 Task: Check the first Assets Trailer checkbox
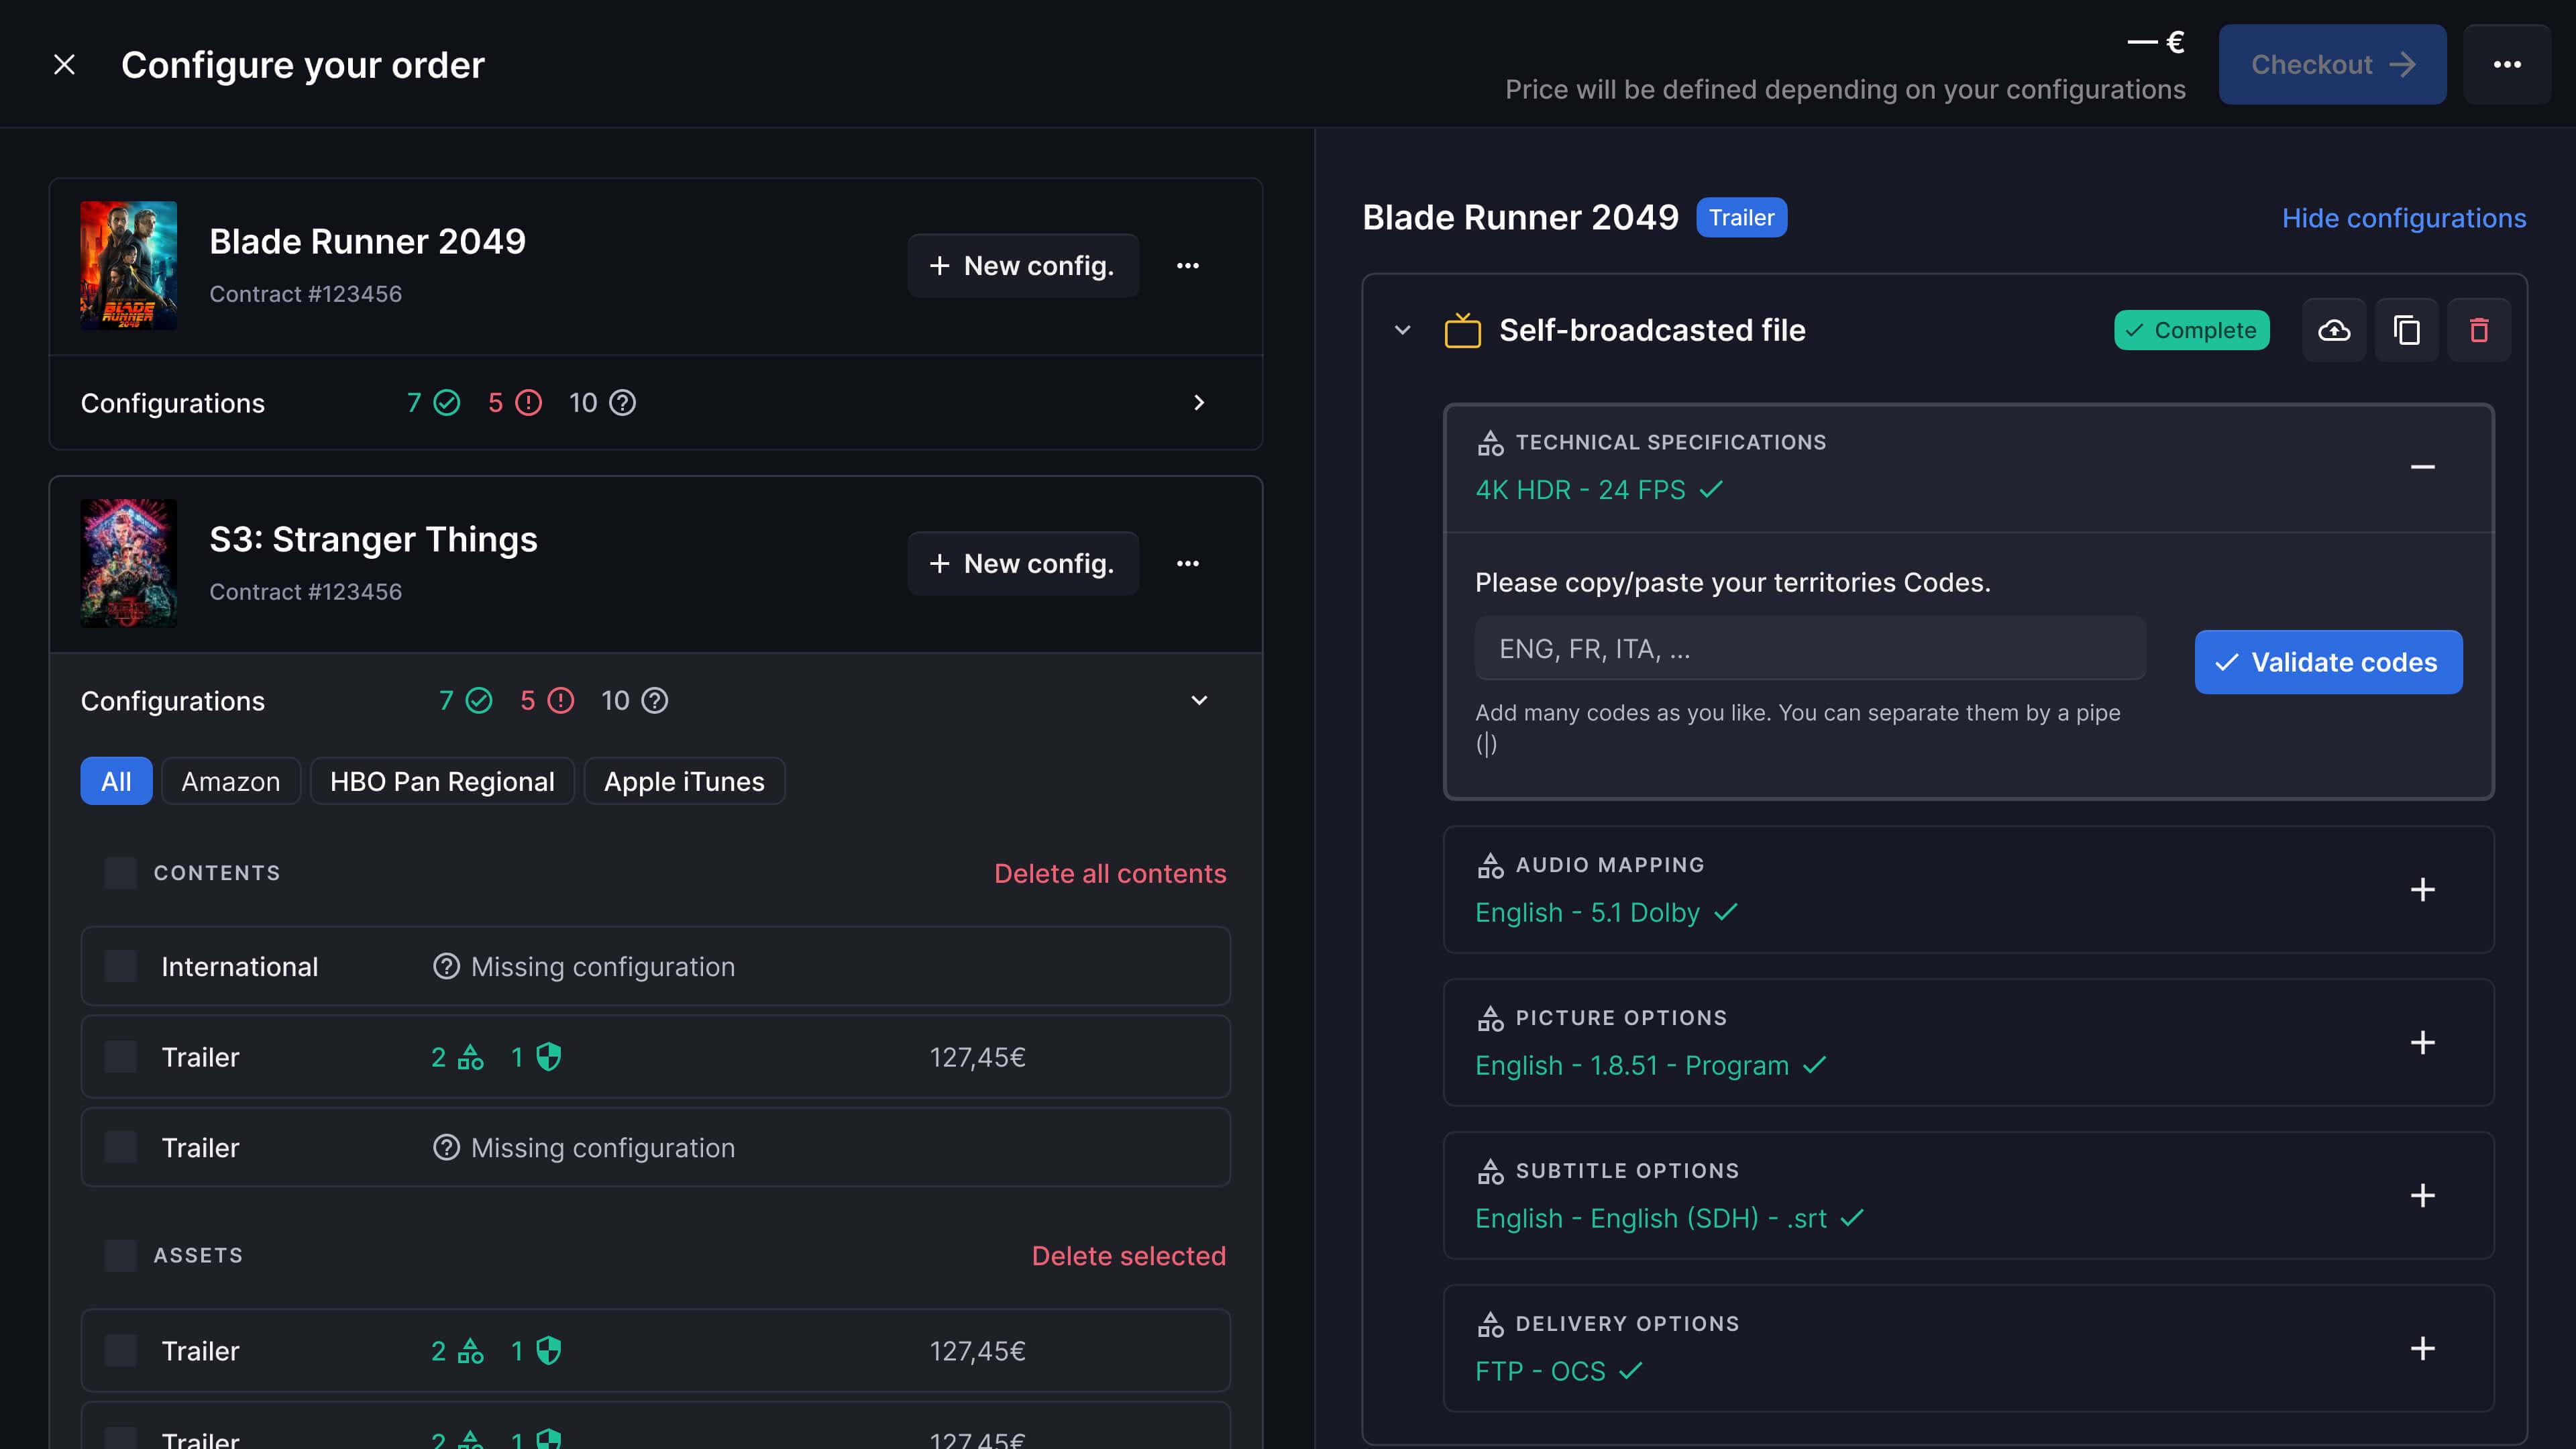click(120, 1351)
